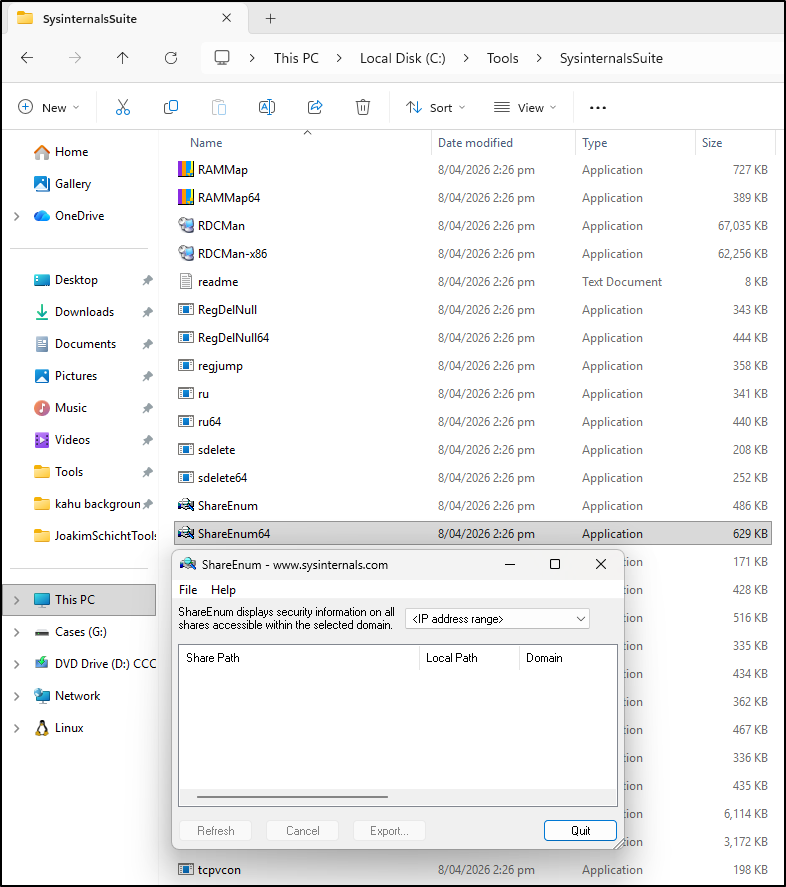Image resolution: width=786 pixels, height=887 pixels.
Task: Sort files by Type column header
Action: coord(635,143)
